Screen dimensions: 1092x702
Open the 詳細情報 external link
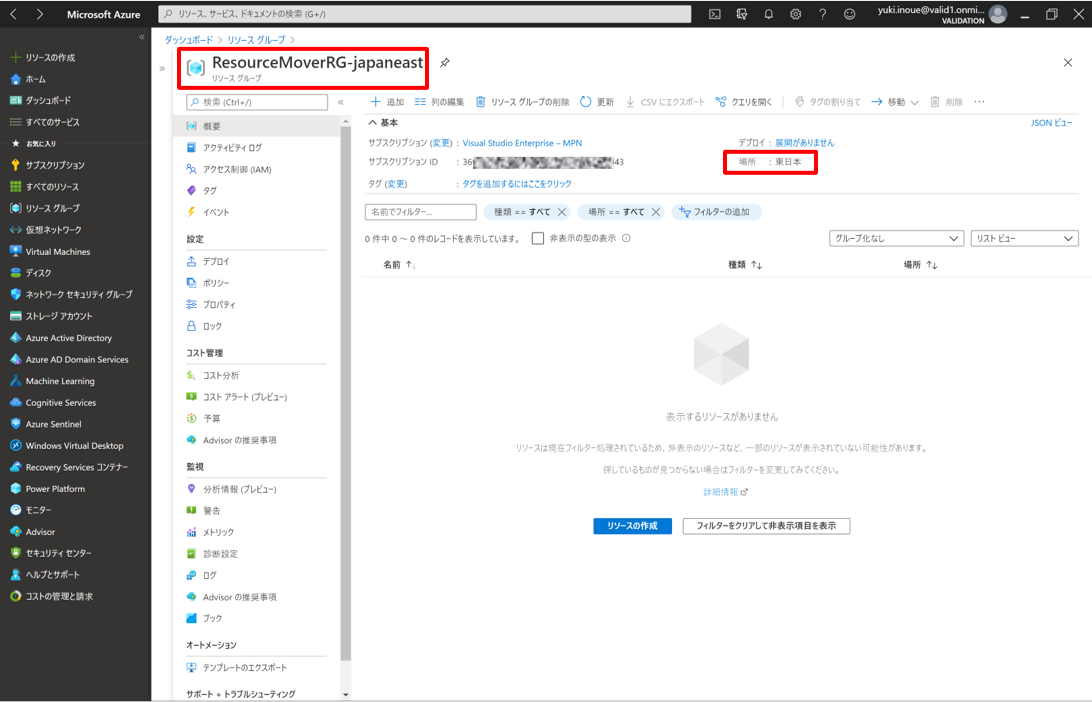pos(725,492)
